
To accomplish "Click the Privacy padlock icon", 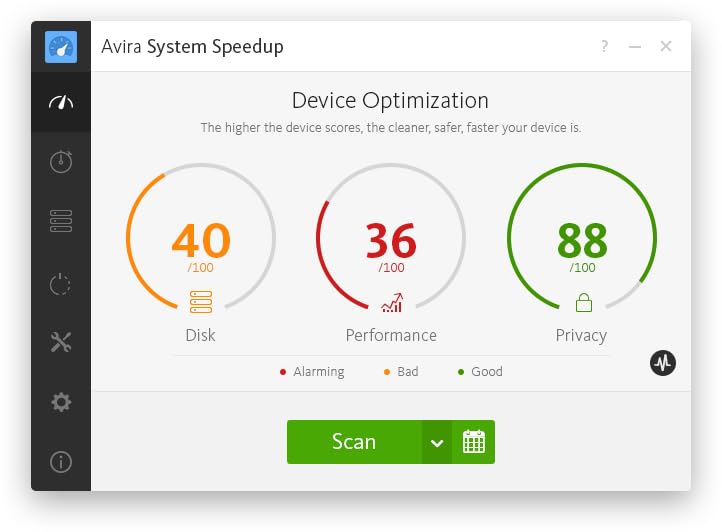I will point(582,301).
